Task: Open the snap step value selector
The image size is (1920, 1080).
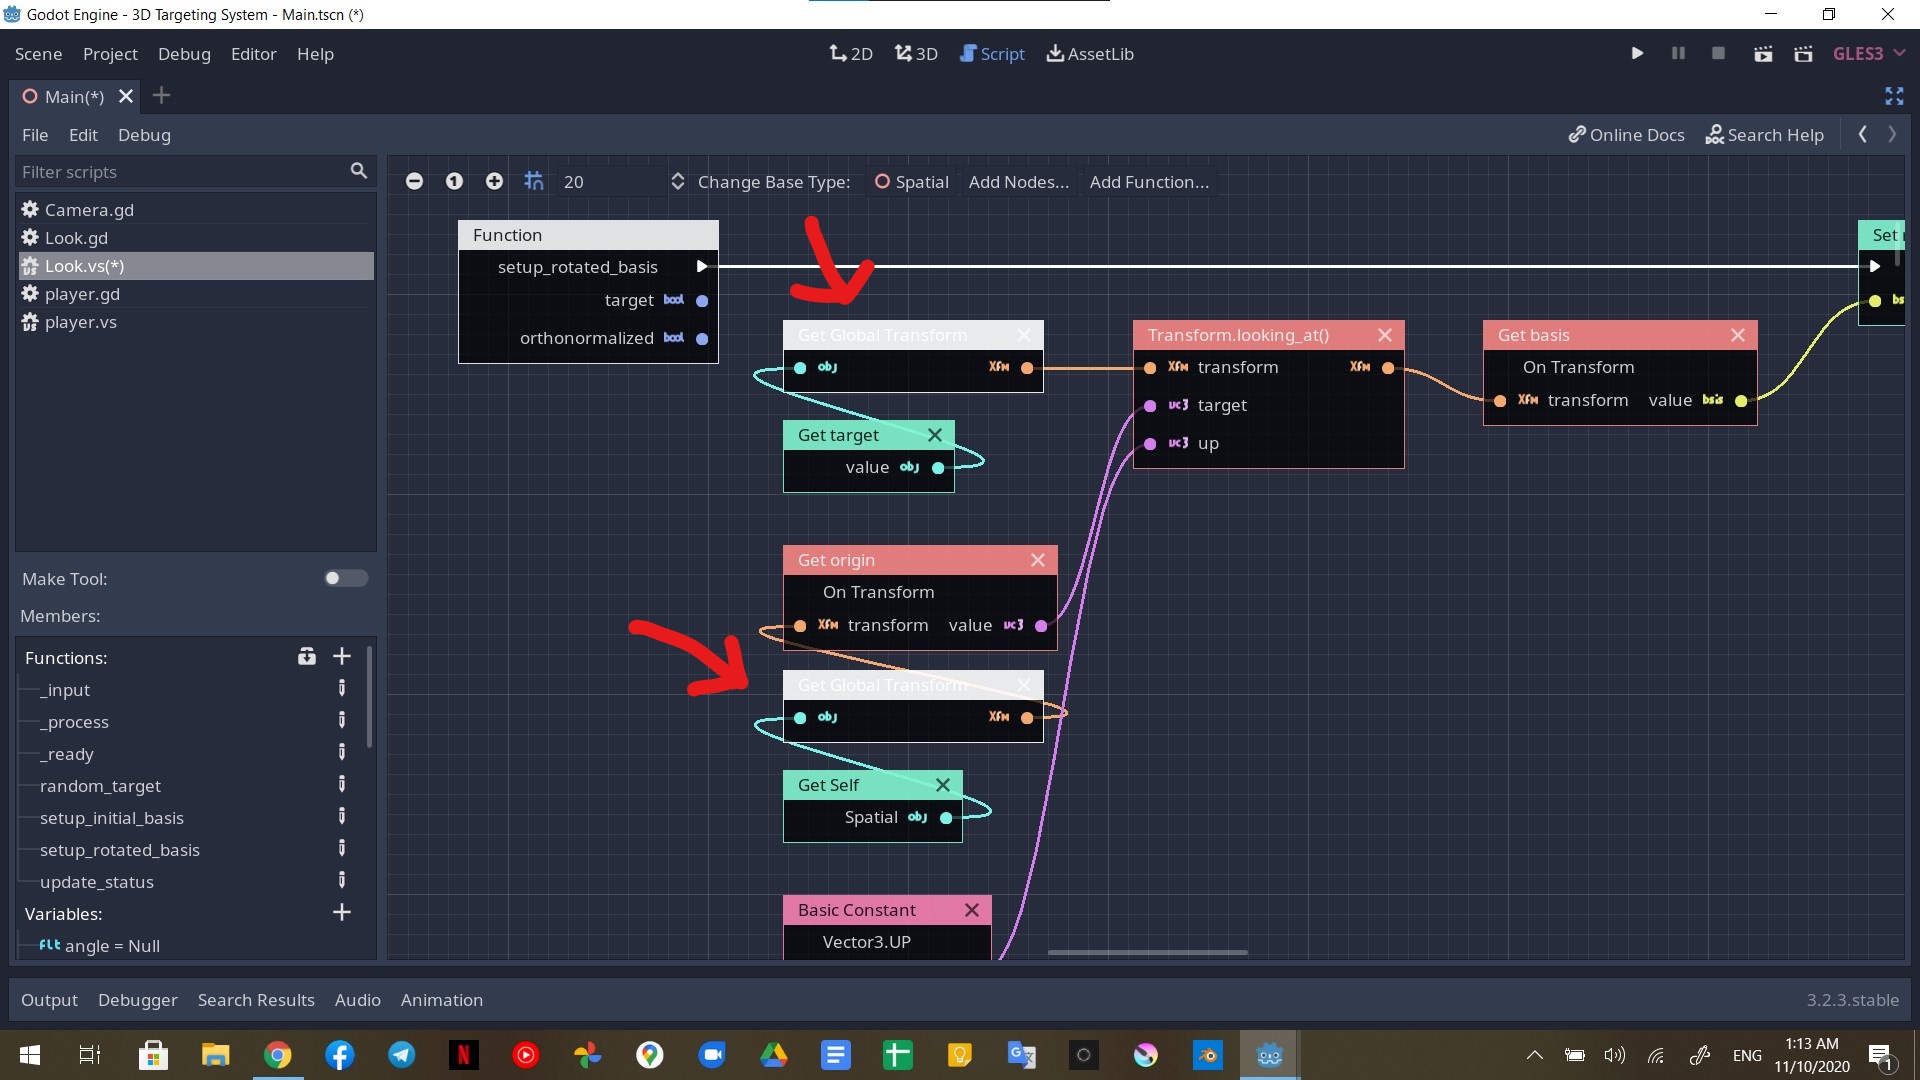Action: 677,181
